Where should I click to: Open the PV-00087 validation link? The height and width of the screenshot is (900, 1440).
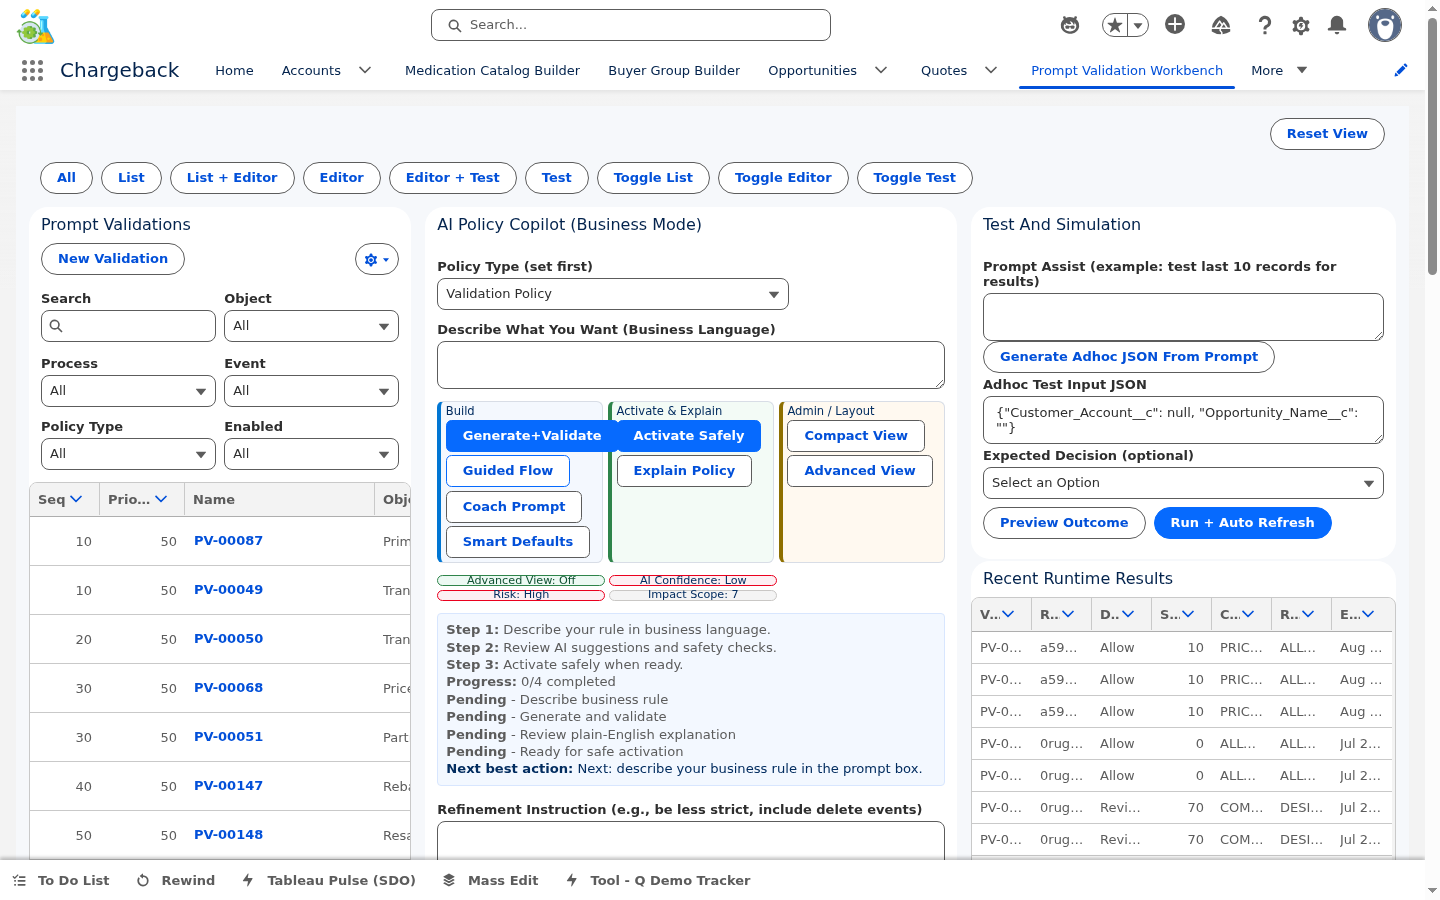[x=228, y=541]
